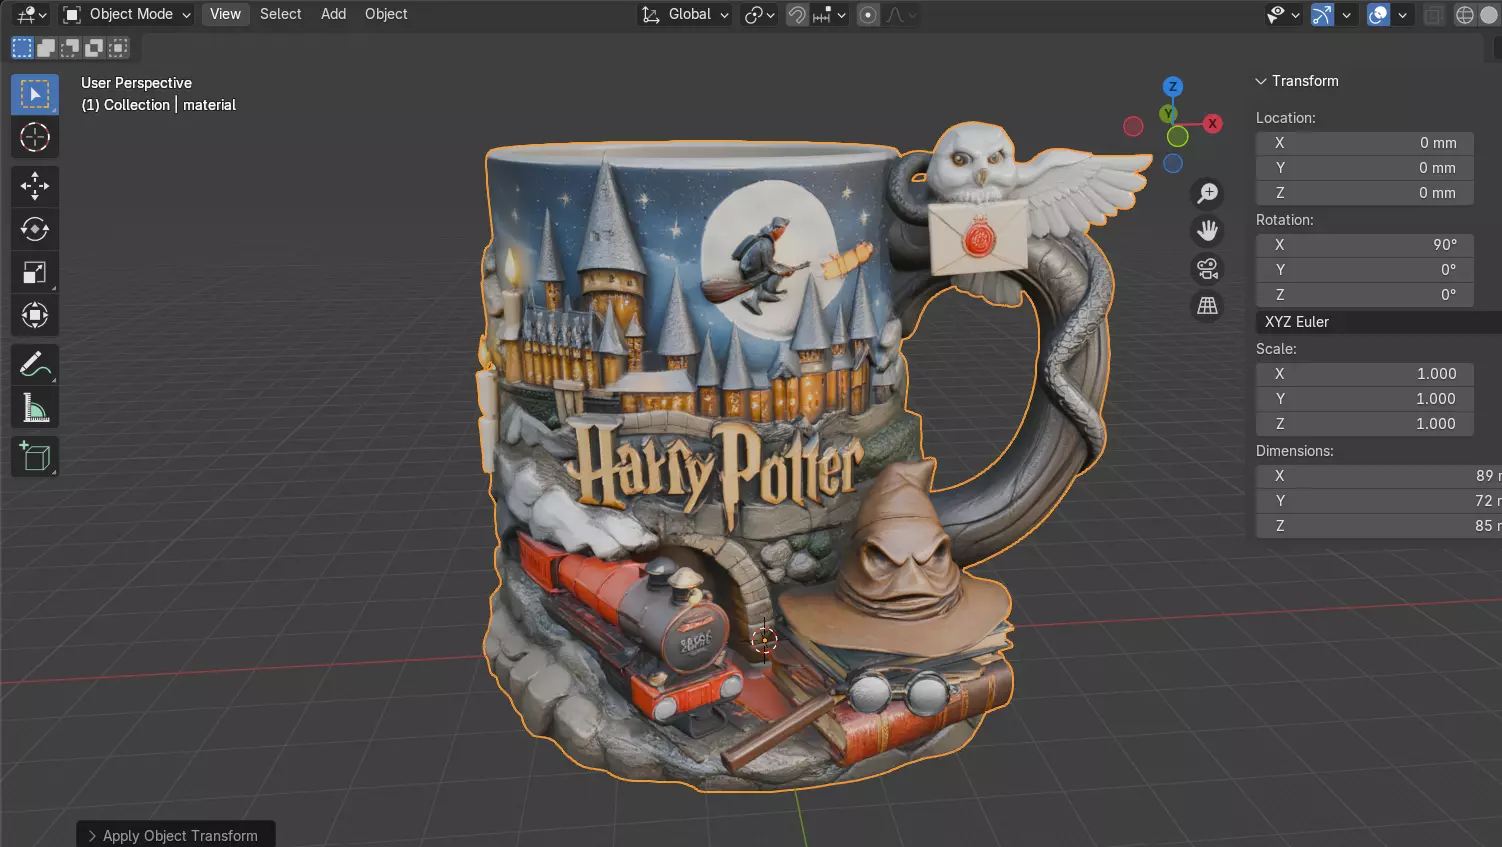Click the Location X field
The image size is (1502, 847).
click(x=1365, y=143)
